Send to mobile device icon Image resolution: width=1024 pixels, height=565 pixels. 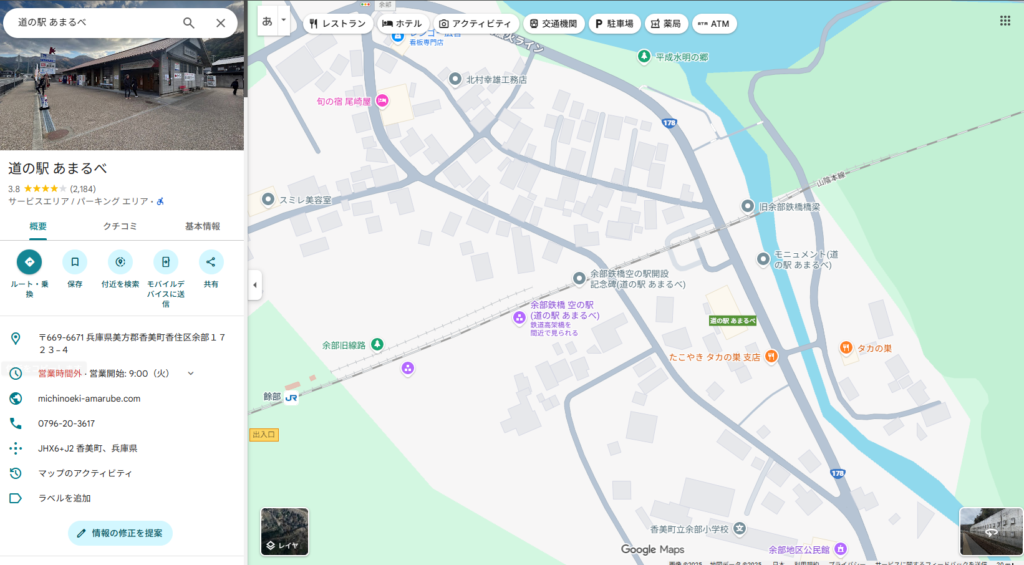[x=166, y=262]
